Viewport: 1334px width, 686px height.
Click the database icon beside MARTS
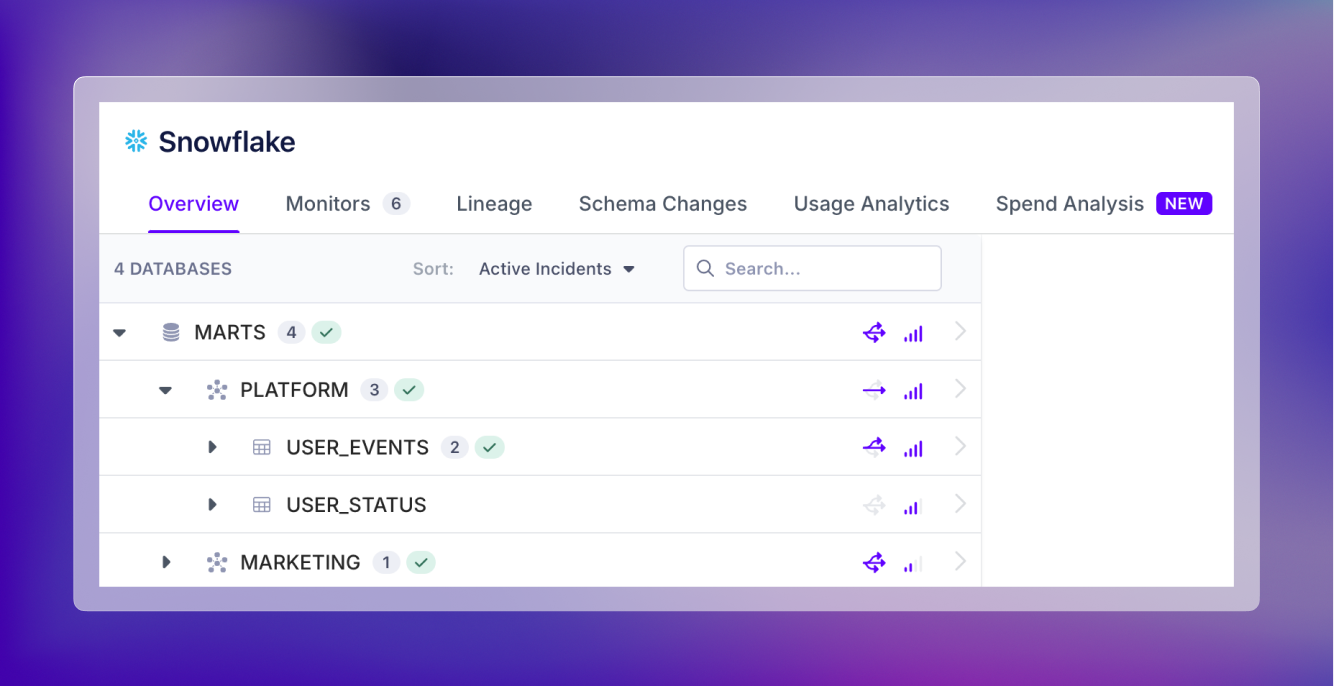(x=169, y=331)
